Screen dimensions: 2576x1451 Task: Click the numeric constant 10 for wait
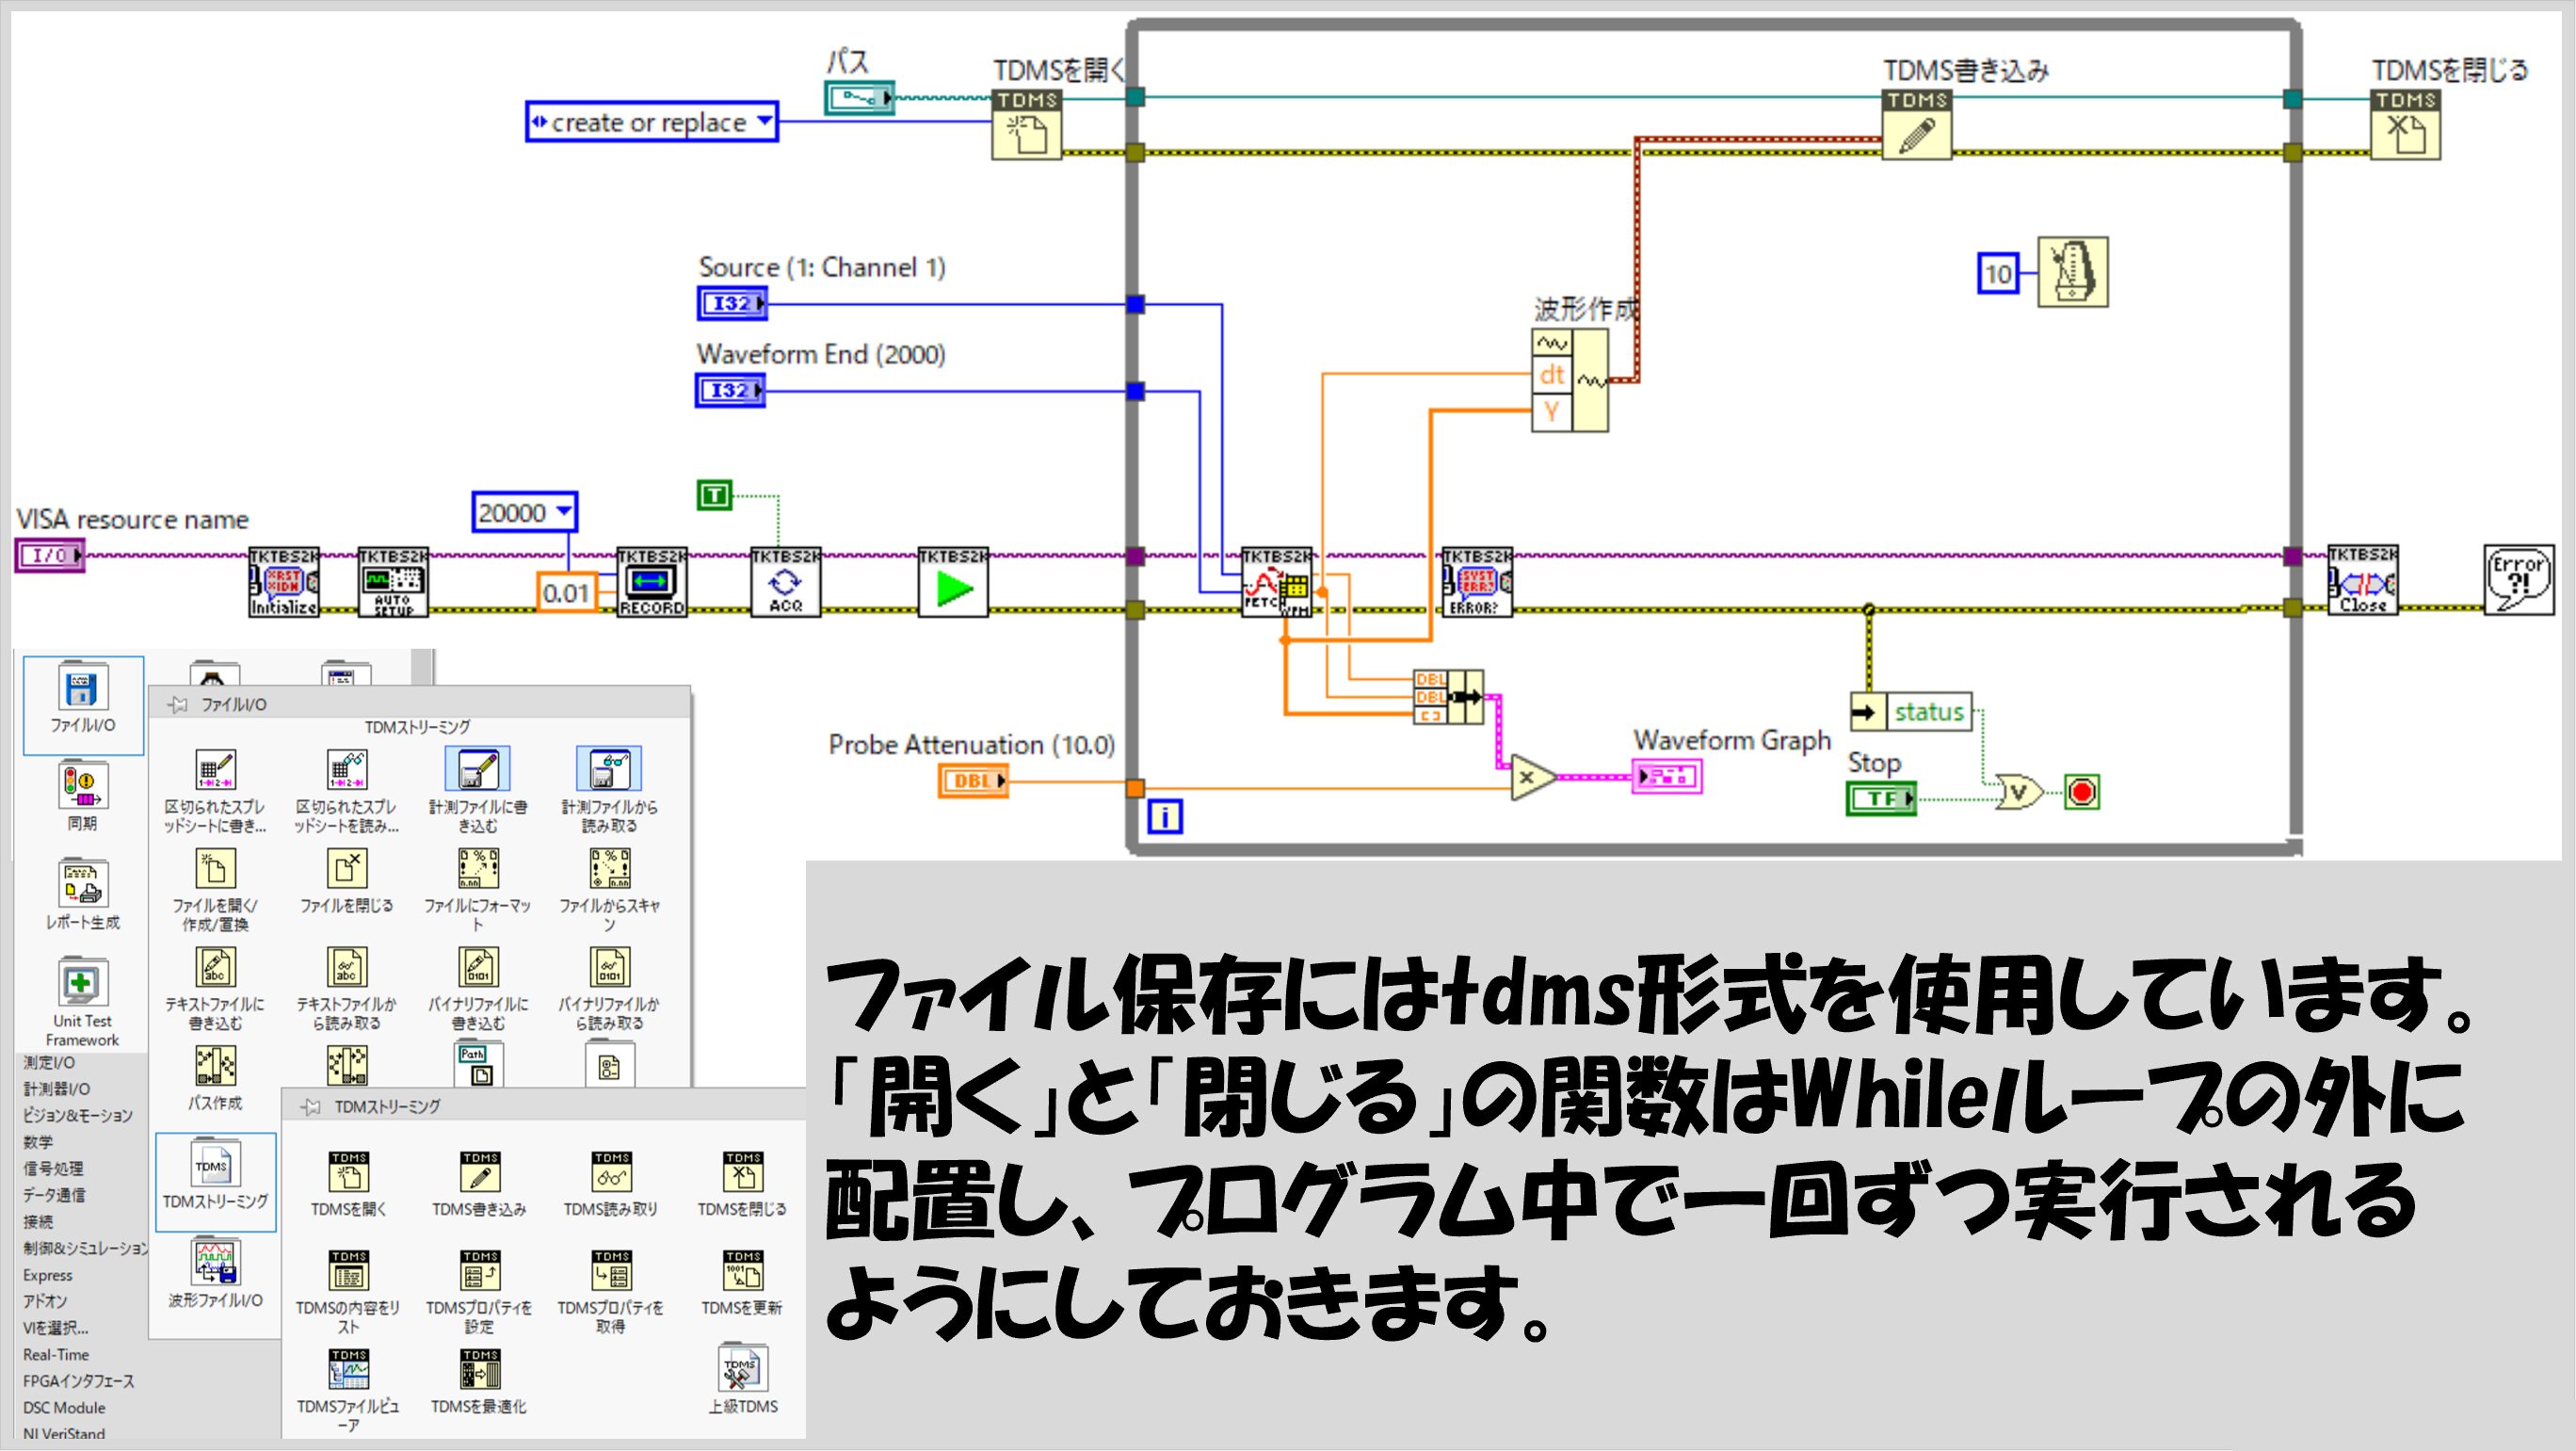[x=1998, y=274]
